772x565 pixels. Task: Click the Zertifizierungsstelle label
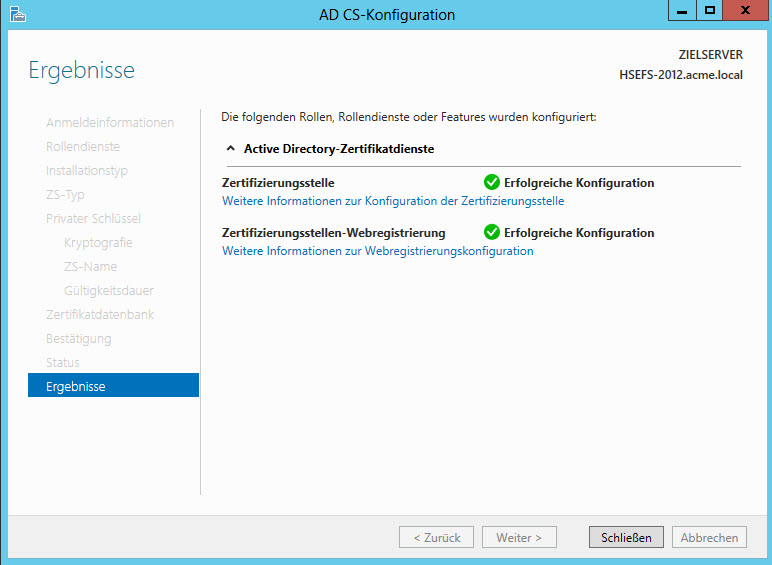pos(278,183)
